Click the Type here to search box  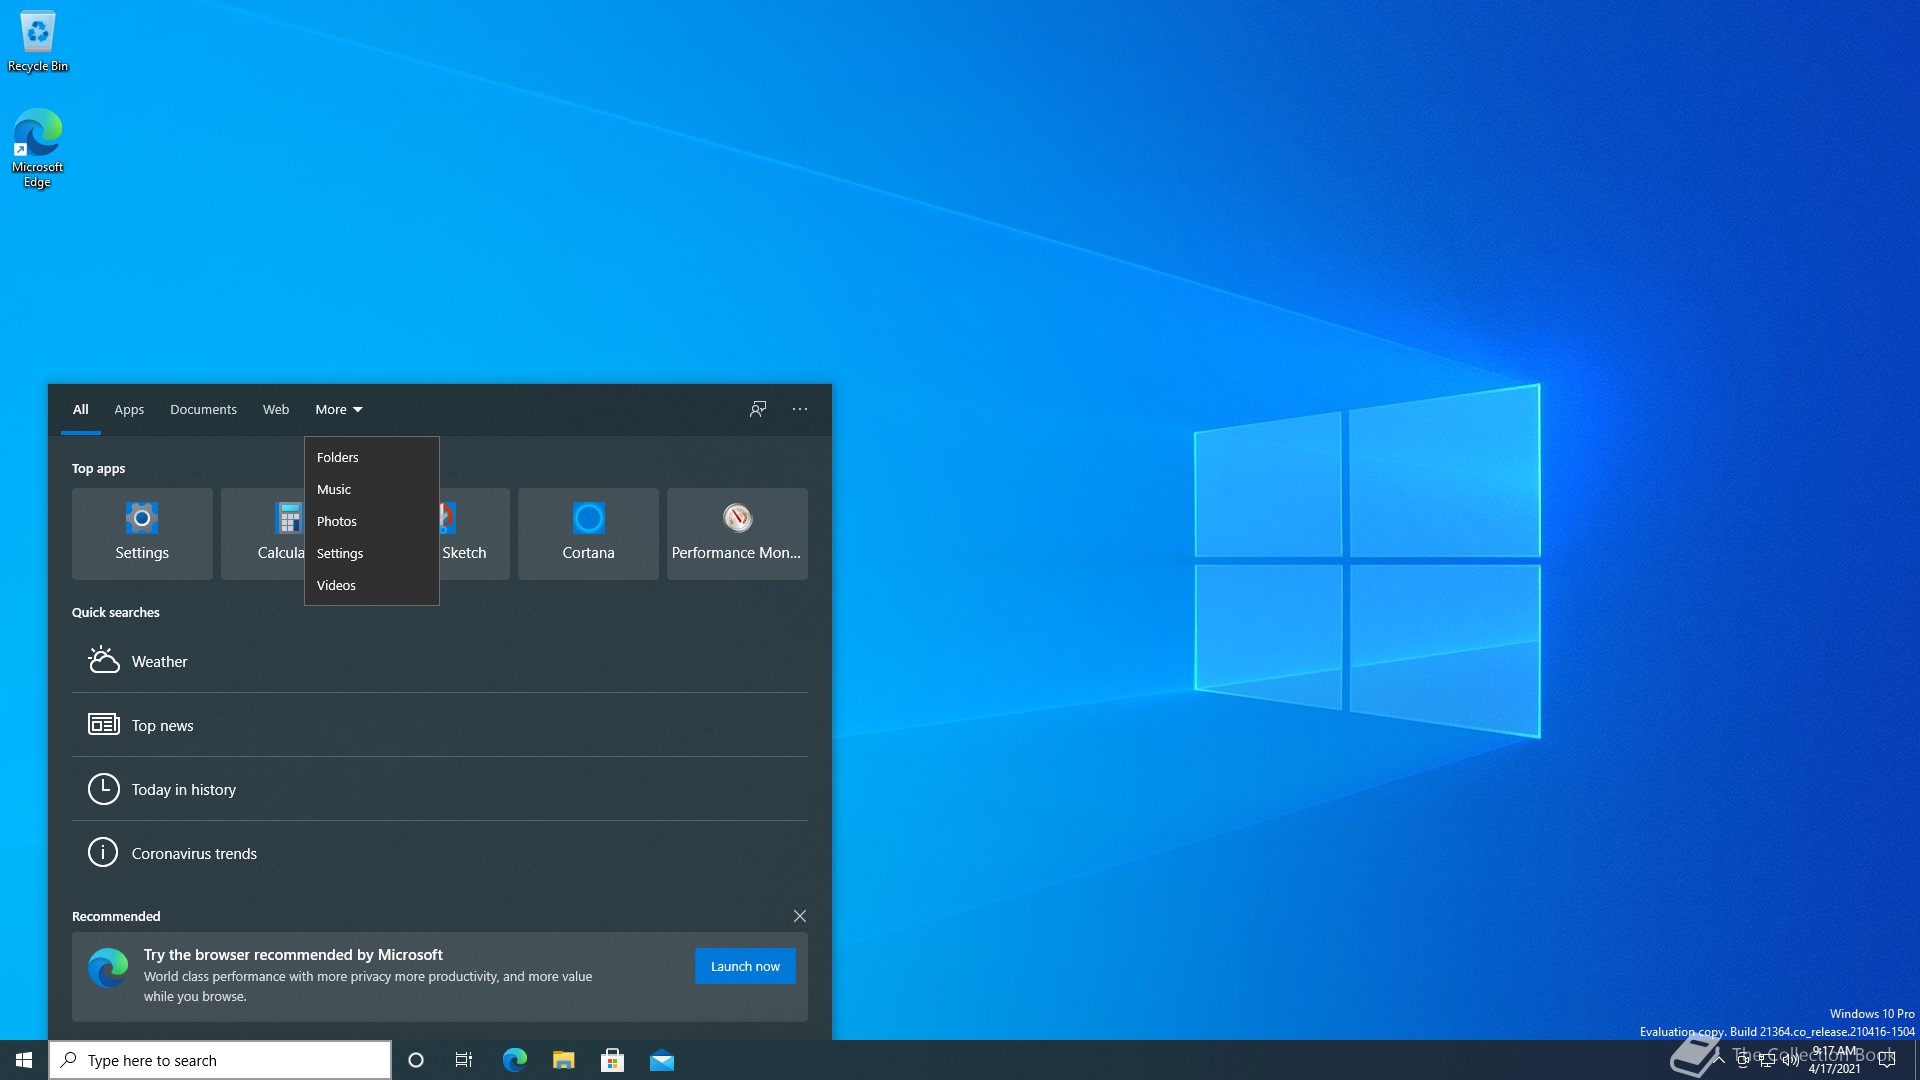point(220,1060)
